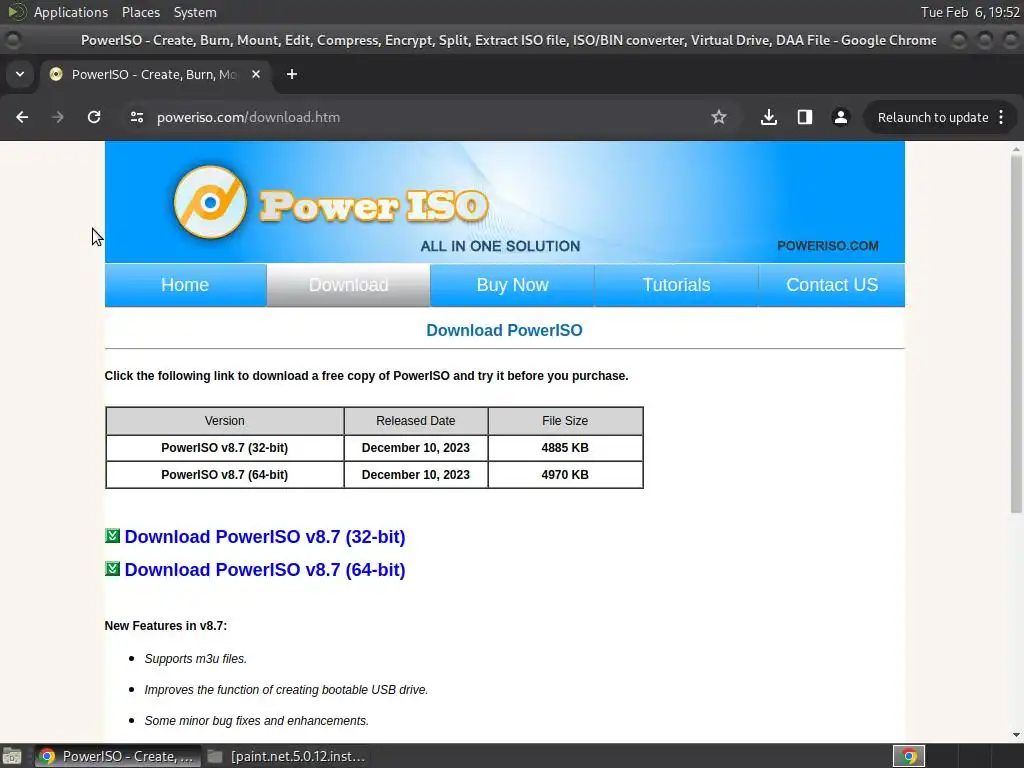The width and height of the screenshot is (1024, 768).
Task: Click the PowerISO tab favicon
Action: pyautogui.click(x=56, y=74)
